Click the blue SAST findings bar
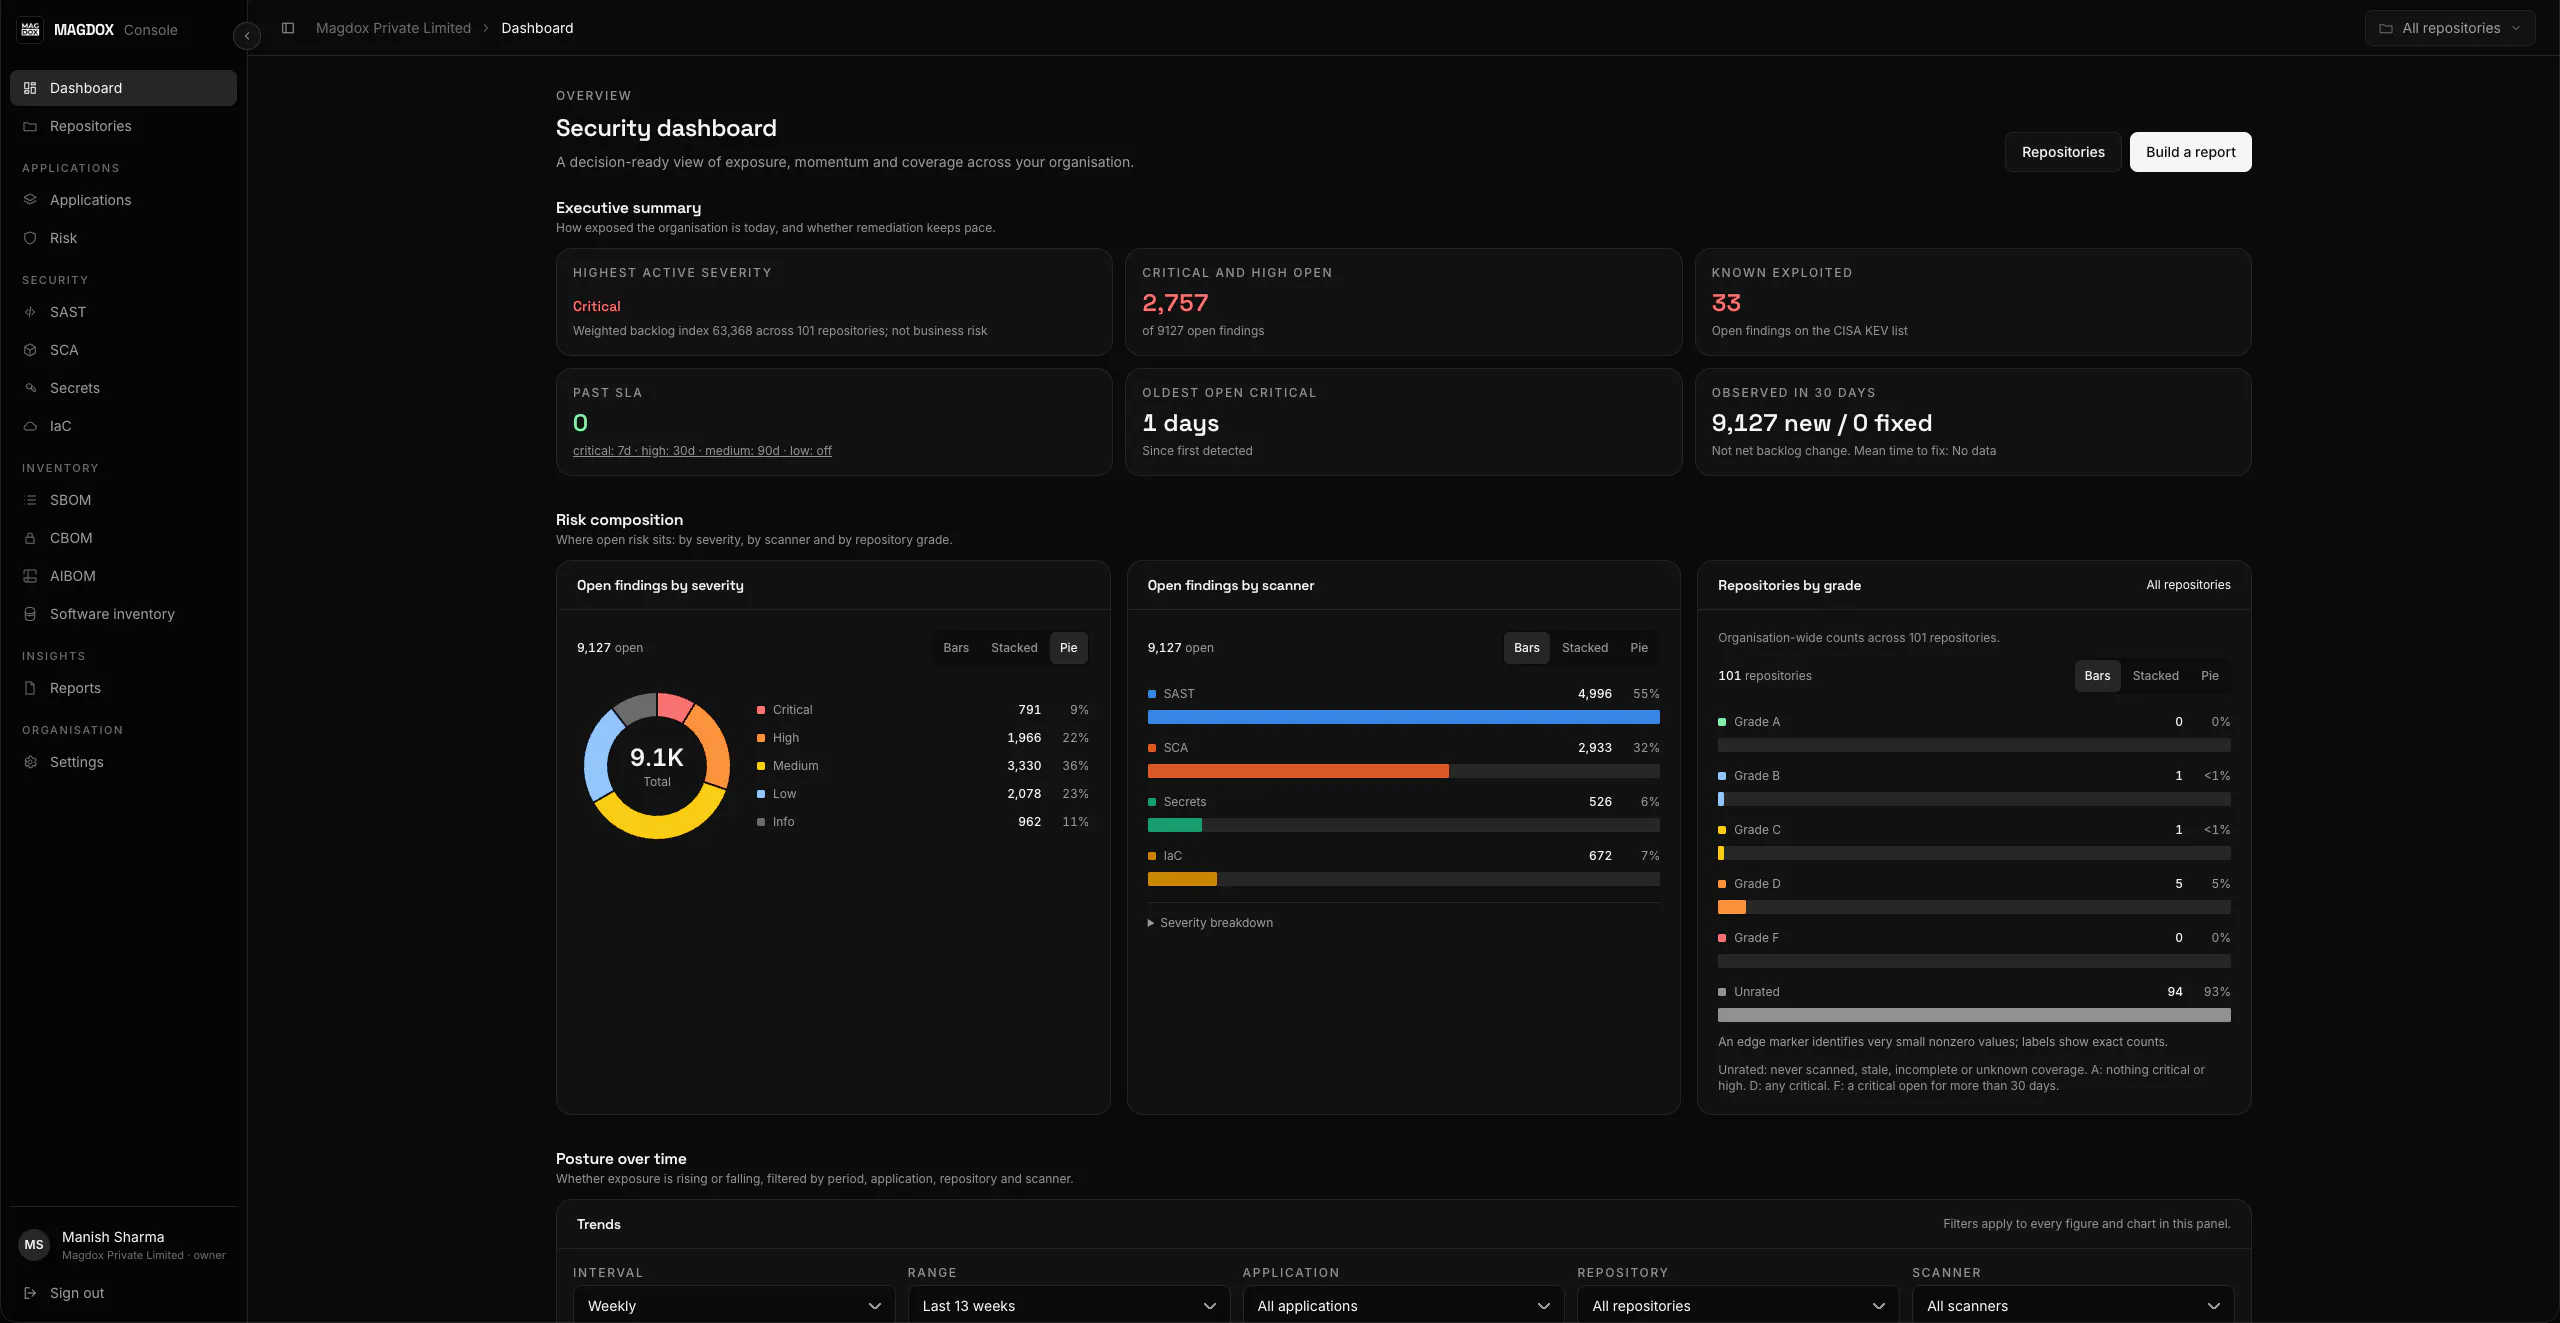This screenshot has height=1323, width=2560. click(x=1404, y=717)
